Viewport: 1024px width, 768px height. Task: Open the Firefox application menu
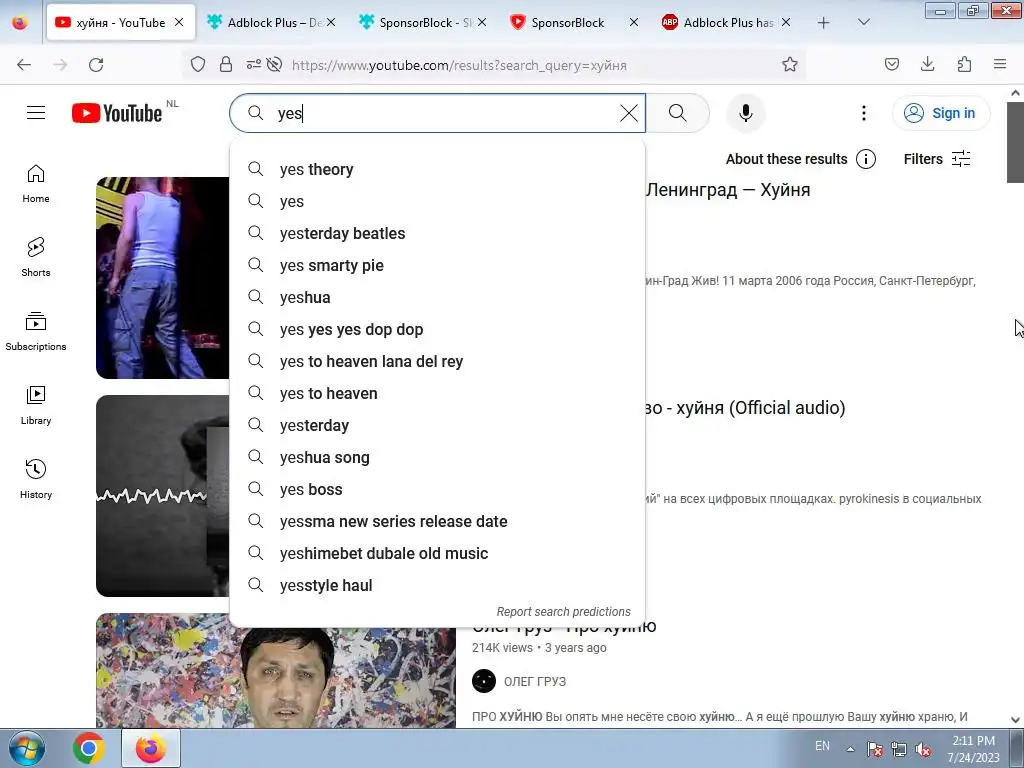click(x=1000, y=64)
